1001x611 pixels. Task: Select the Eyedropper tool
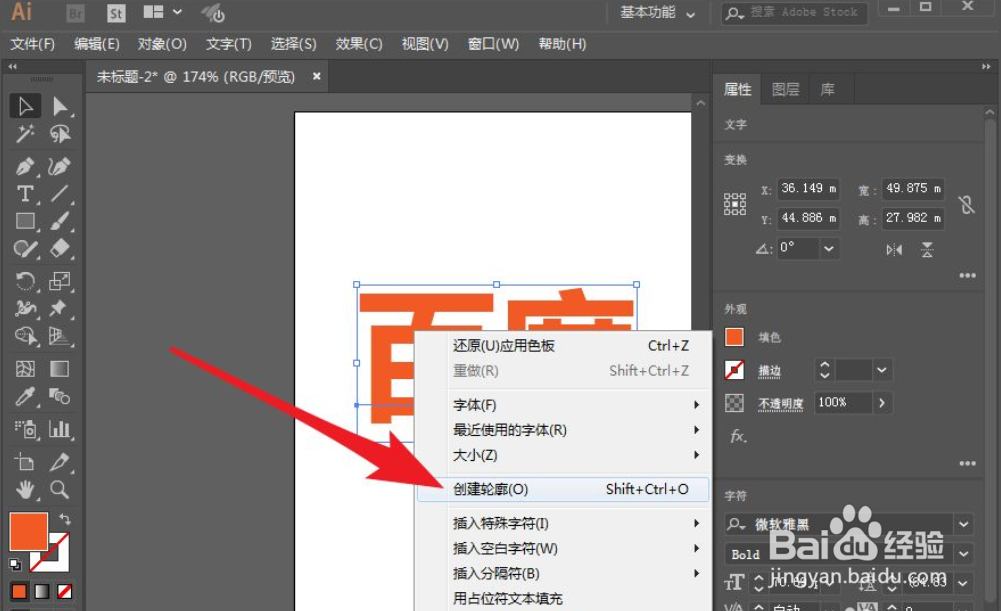point(26,396)
